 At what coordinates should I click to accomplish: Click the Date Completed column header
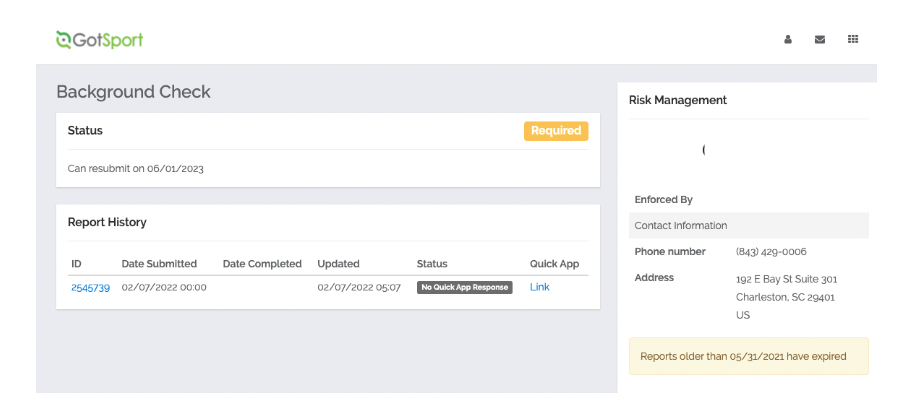click(x=262, y=264)
